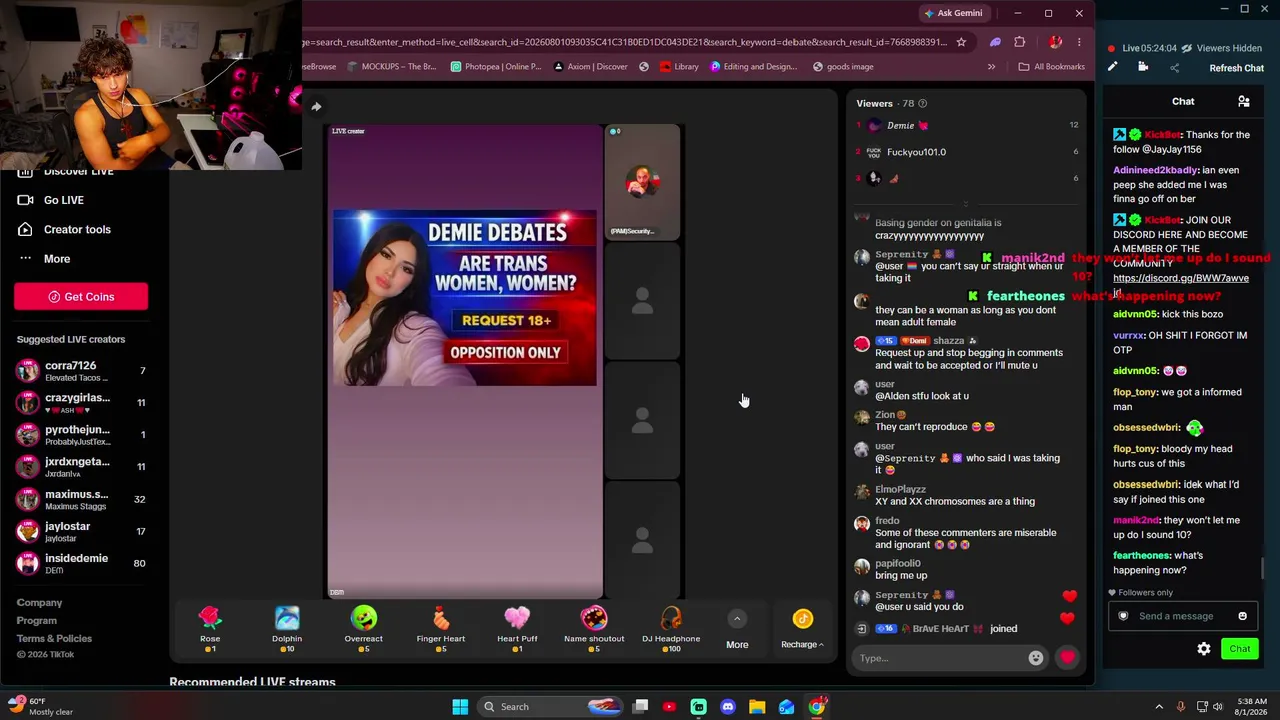Click the taskbar Search box
Viewport: 1280px width, 720px height.
pos(550,707)
